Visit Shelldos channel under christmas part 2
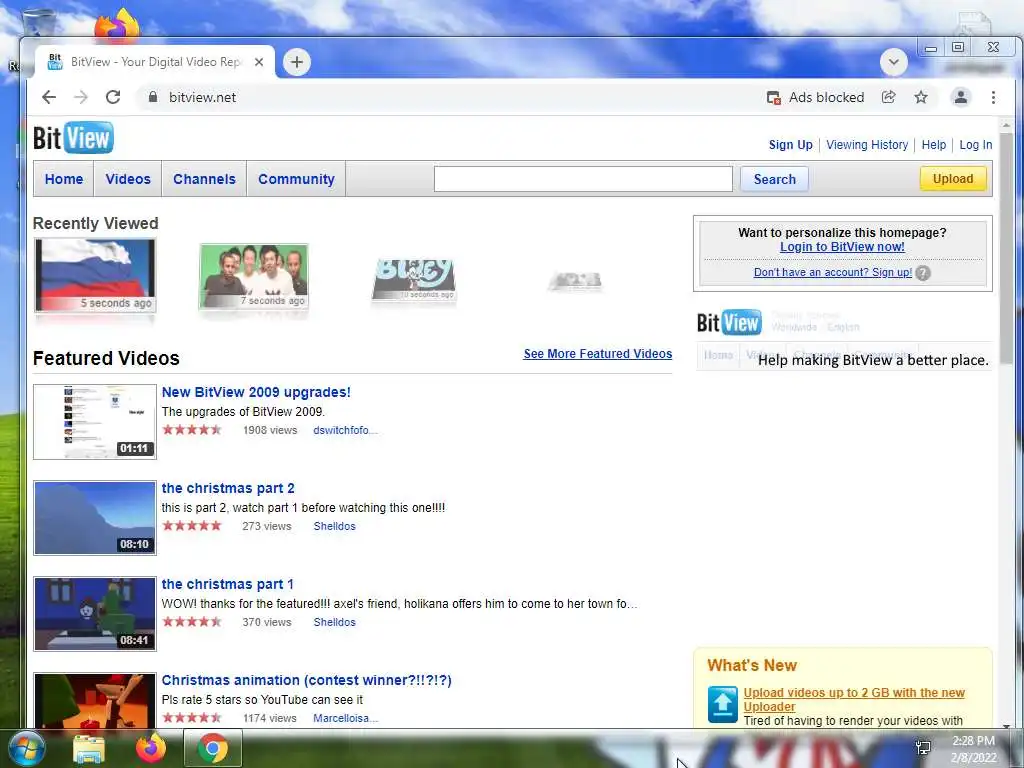 pos(334,526)
